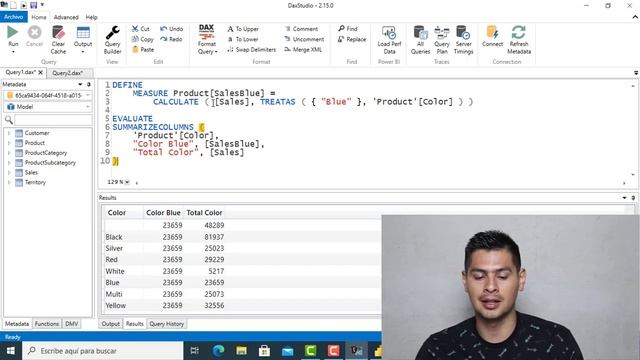
Task: Merge XML in the query
Action: pyautogui.click(x=303, y=49)
